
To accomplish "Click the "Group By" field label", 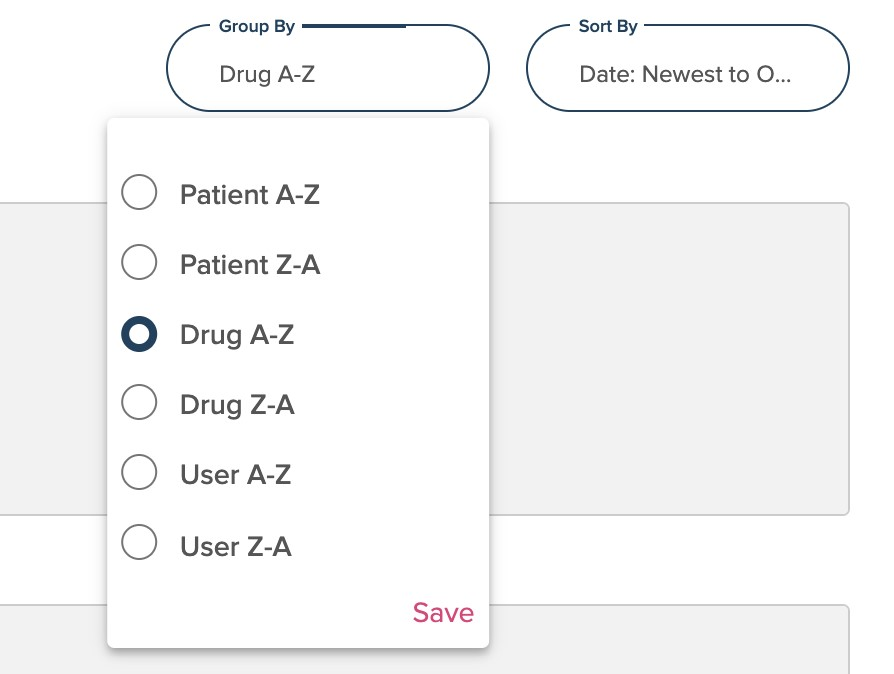I will [257, 26].
